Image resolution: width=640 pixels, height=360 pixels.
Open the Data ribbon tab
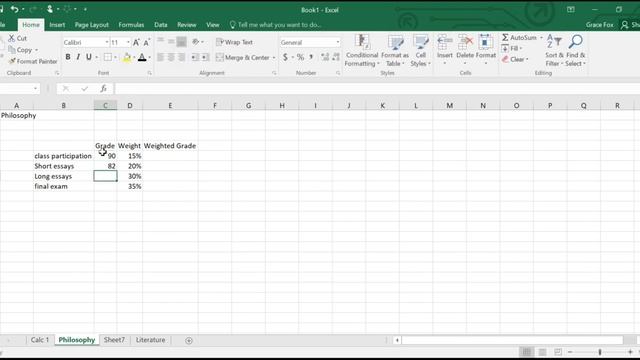(x=160, y=25)
